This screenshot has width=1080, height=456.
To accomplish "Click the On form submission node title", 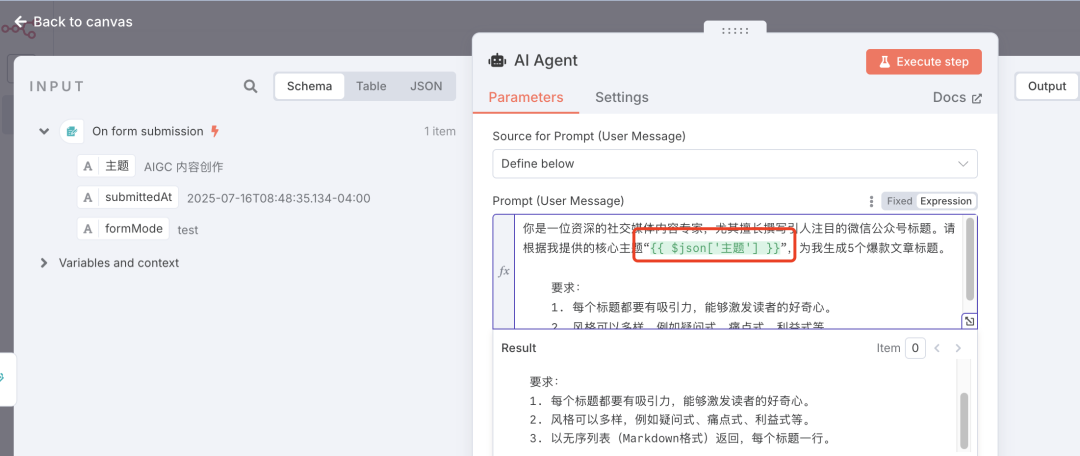I will coord(147,131).
